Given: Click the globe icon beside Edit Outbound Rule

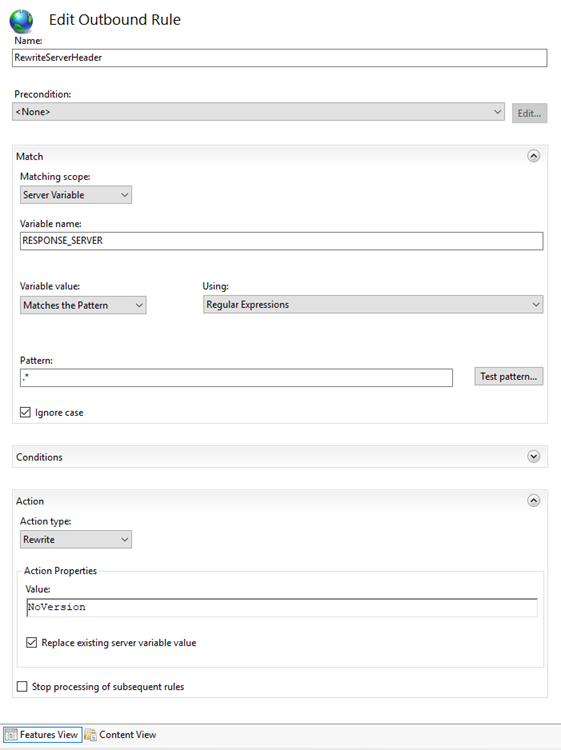Looking at the screenshot, I should point(21,22).
